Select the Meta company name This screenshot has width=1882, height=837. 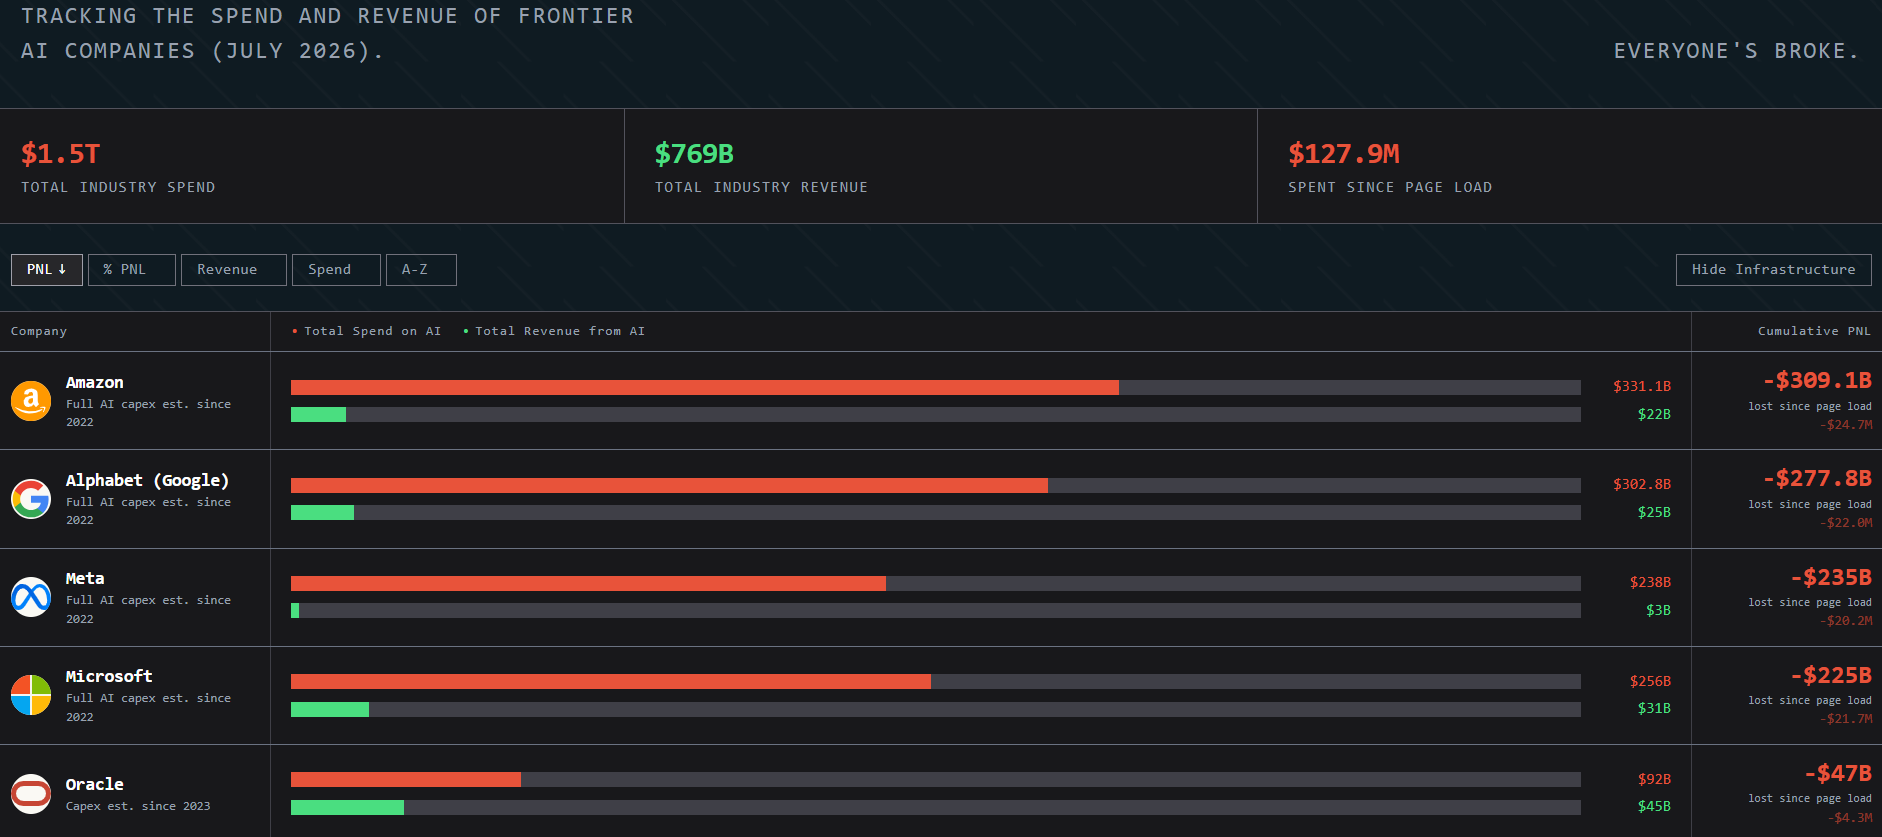click(85, 578)
